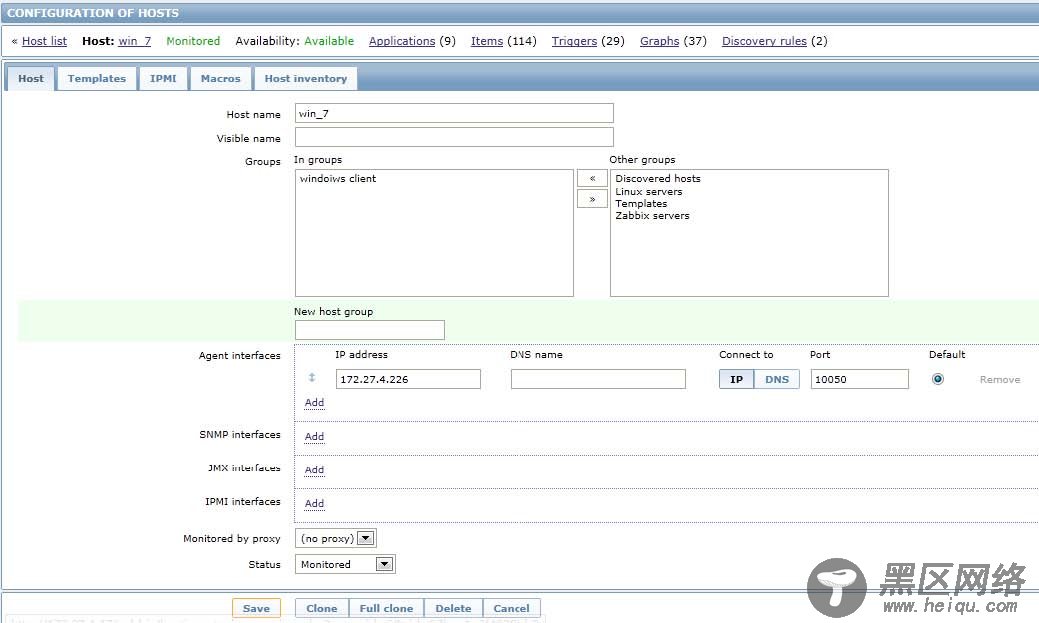Open Discovery rules (2) link

click(x=764, y=41)
